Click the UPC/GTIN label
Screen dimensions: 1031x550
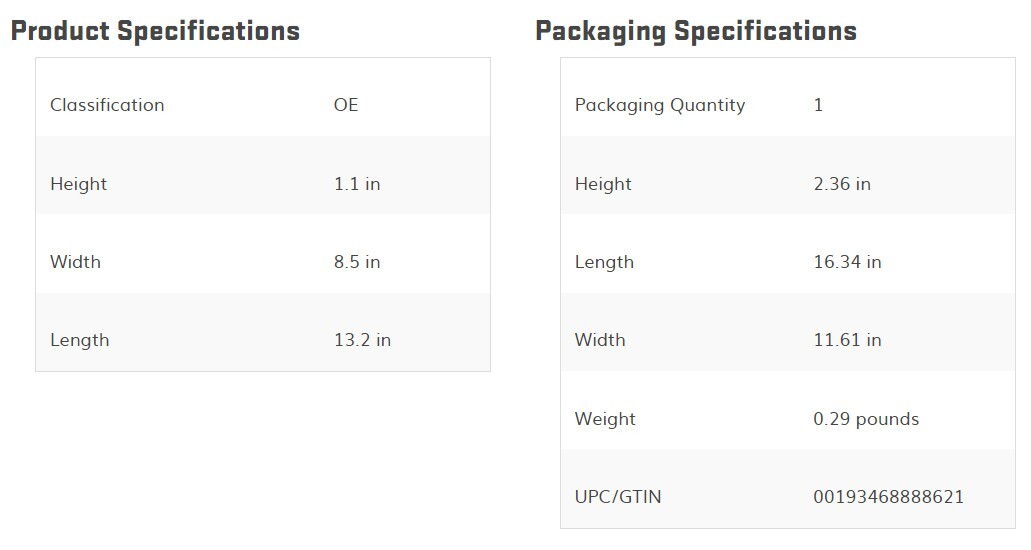(618, 497)
